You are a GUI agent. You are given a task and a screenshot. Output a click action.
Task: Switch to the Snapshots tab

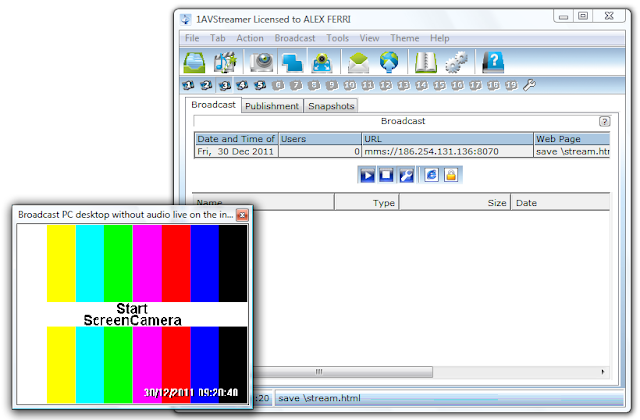(331, 106)
